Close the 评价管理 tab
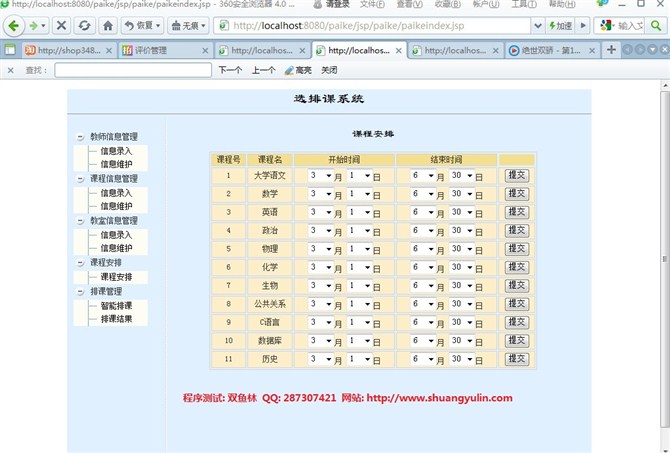 205,50
